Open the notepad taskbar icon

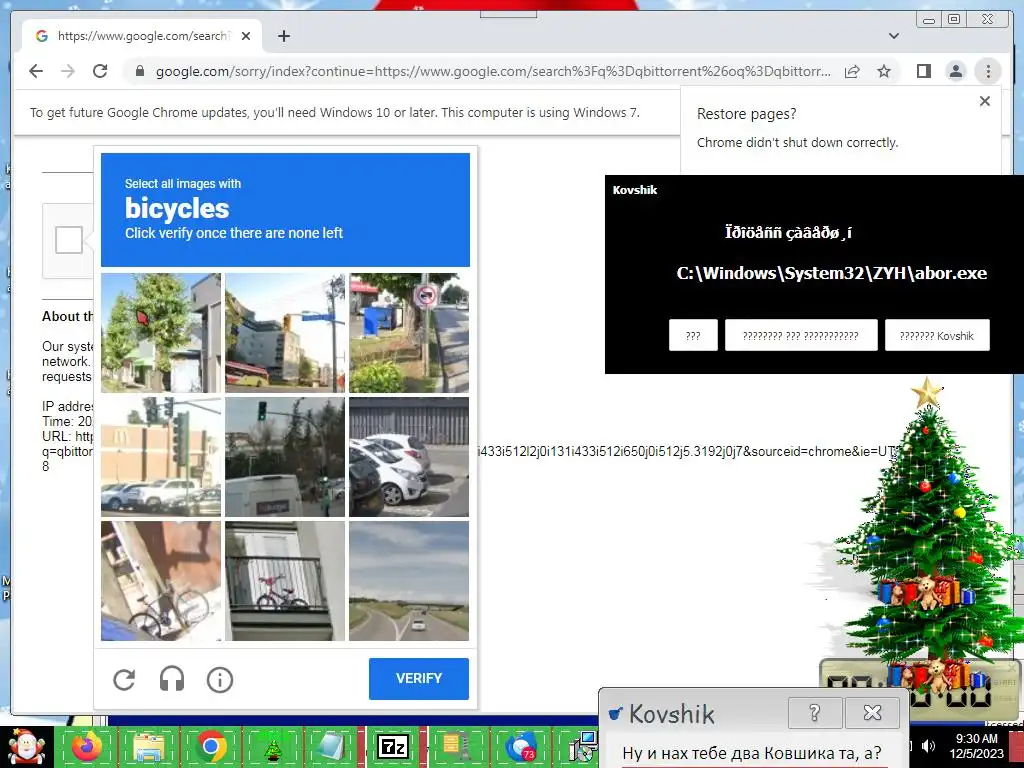coord(333,747)
